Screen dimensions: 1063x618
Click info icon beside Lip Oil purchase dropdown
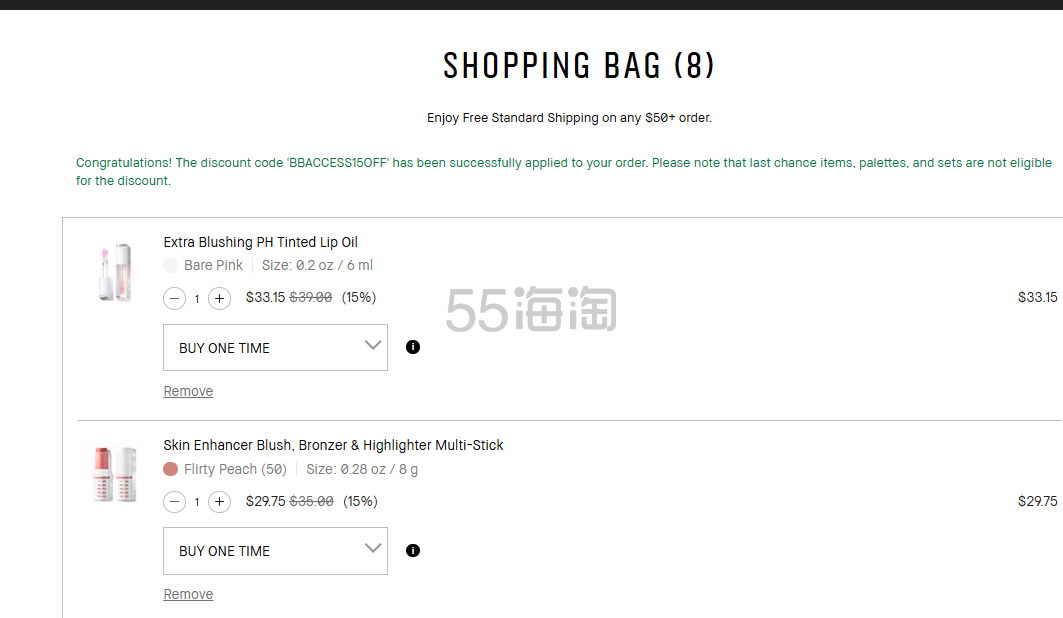(413, 347)
